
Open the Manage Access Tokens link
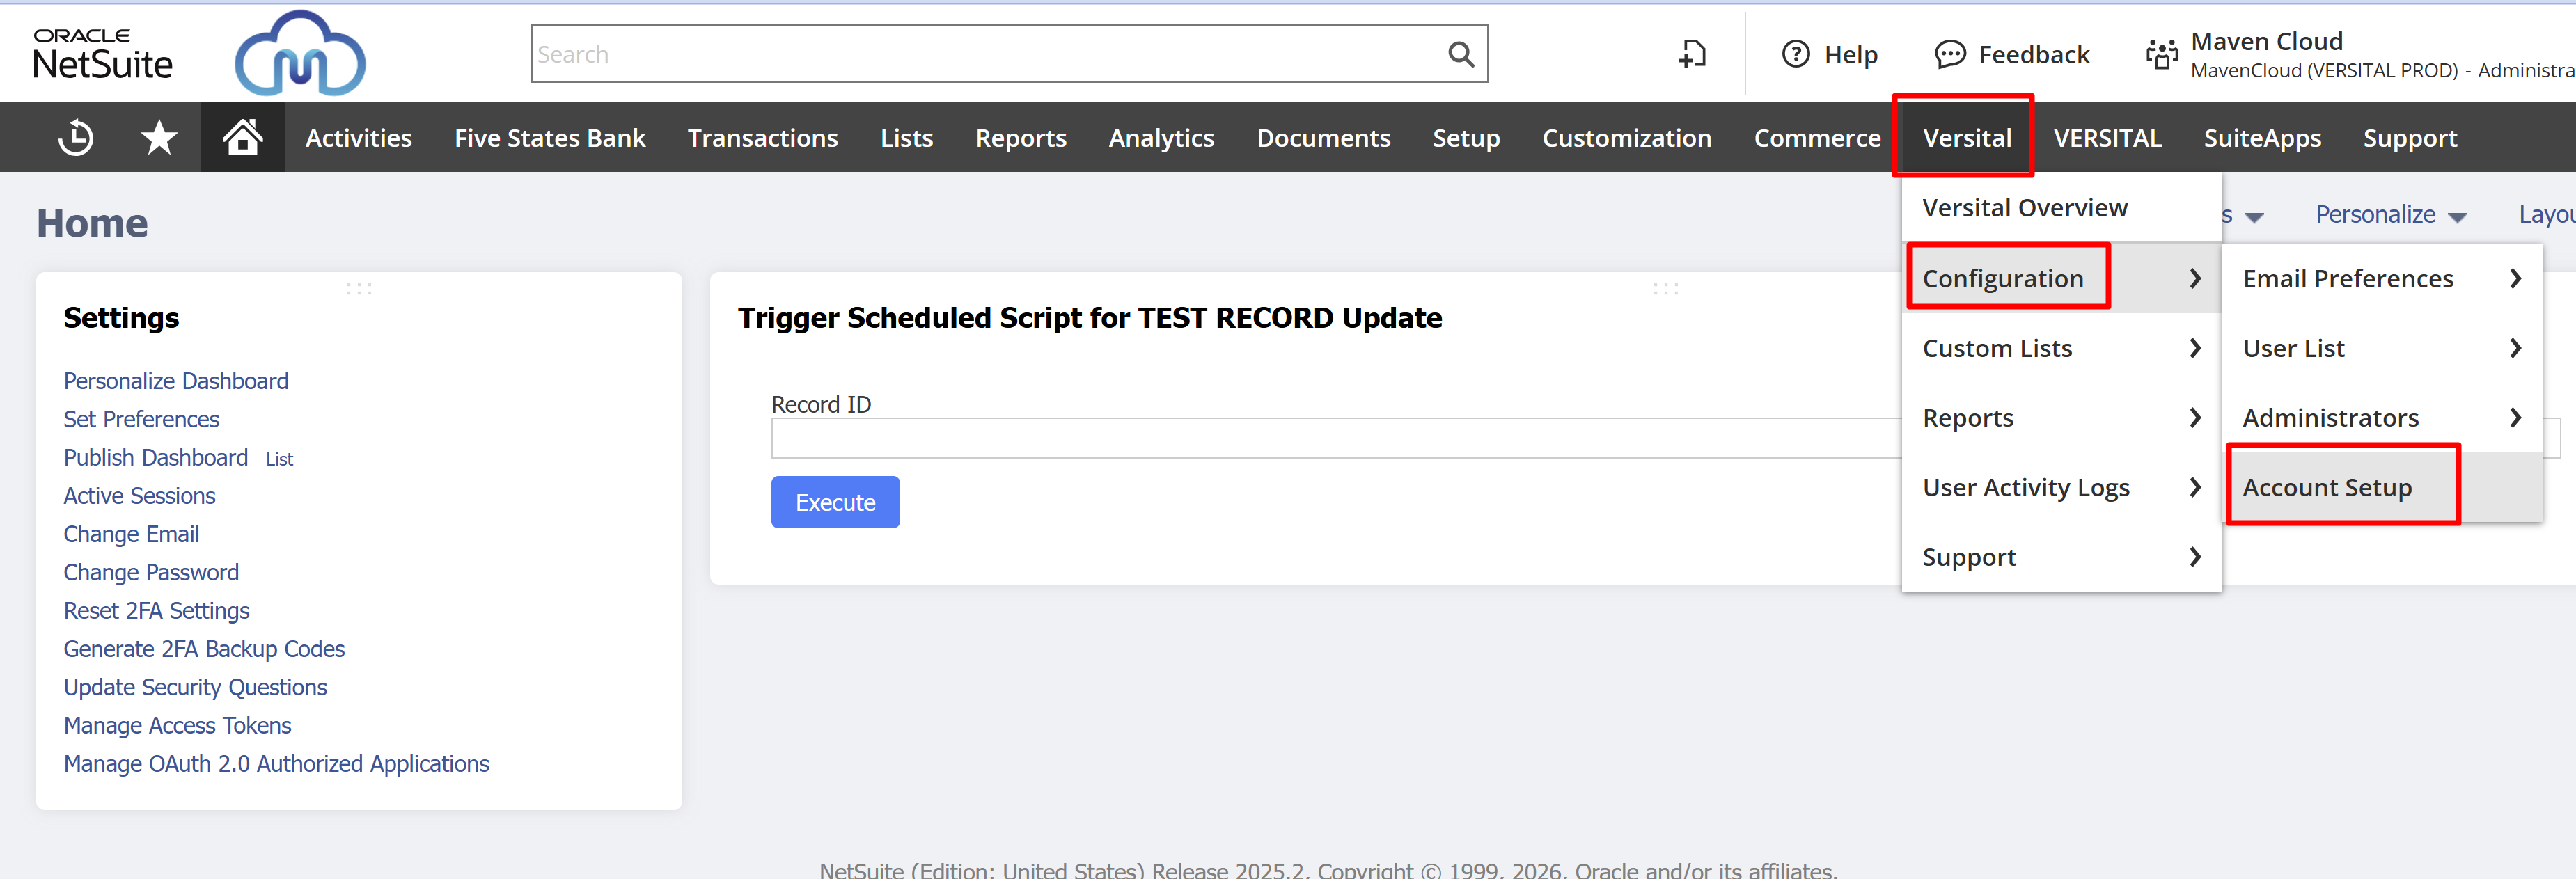tap(177, 726)
